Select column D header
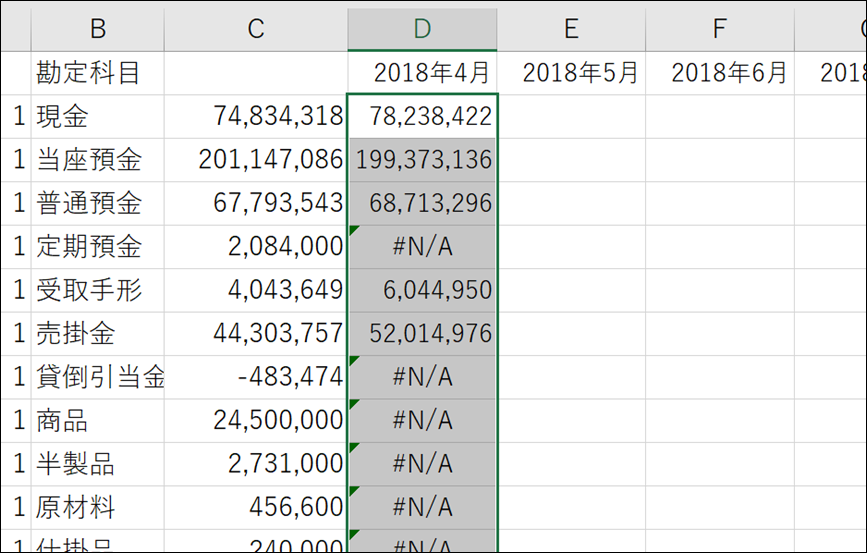The image size is (867, 553). coord(422,29)
